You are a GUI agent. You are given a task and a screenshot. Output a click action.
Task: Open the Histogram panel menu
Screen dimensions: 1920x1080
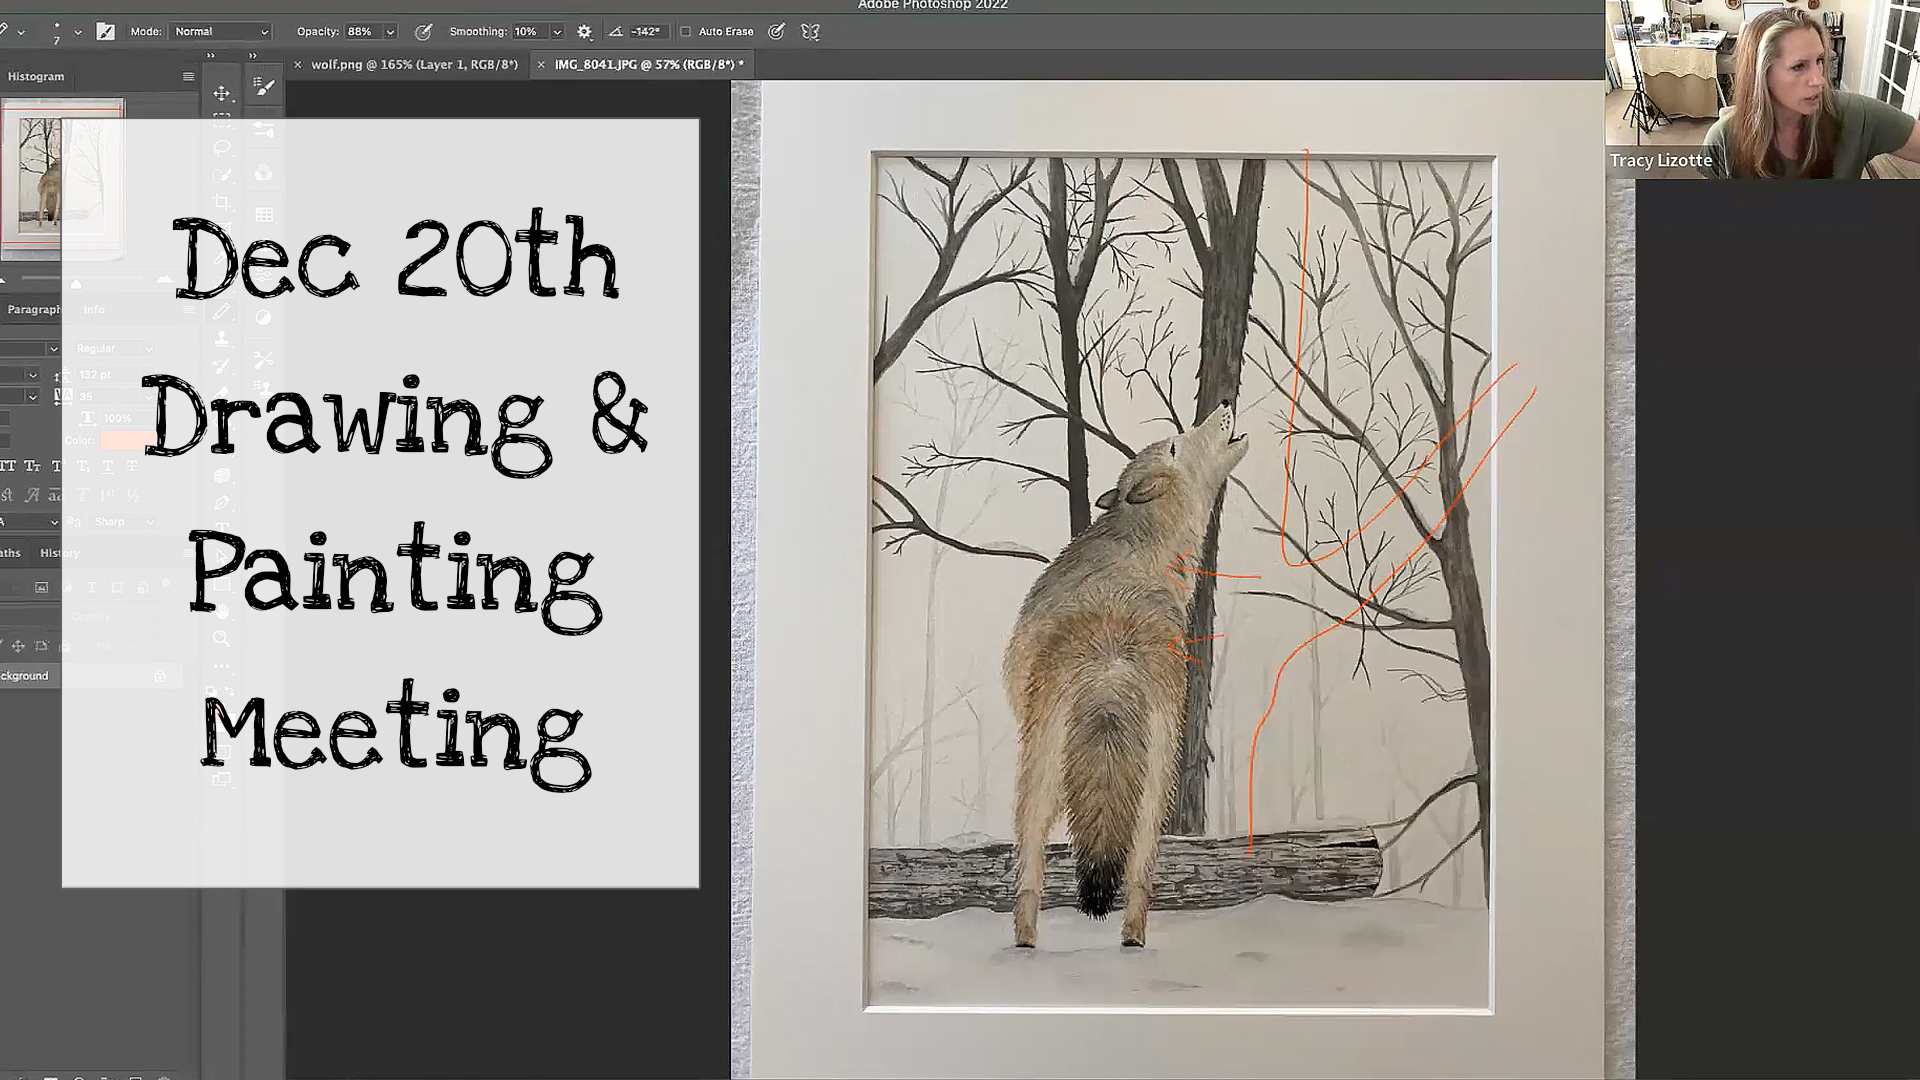pos(188,76)
